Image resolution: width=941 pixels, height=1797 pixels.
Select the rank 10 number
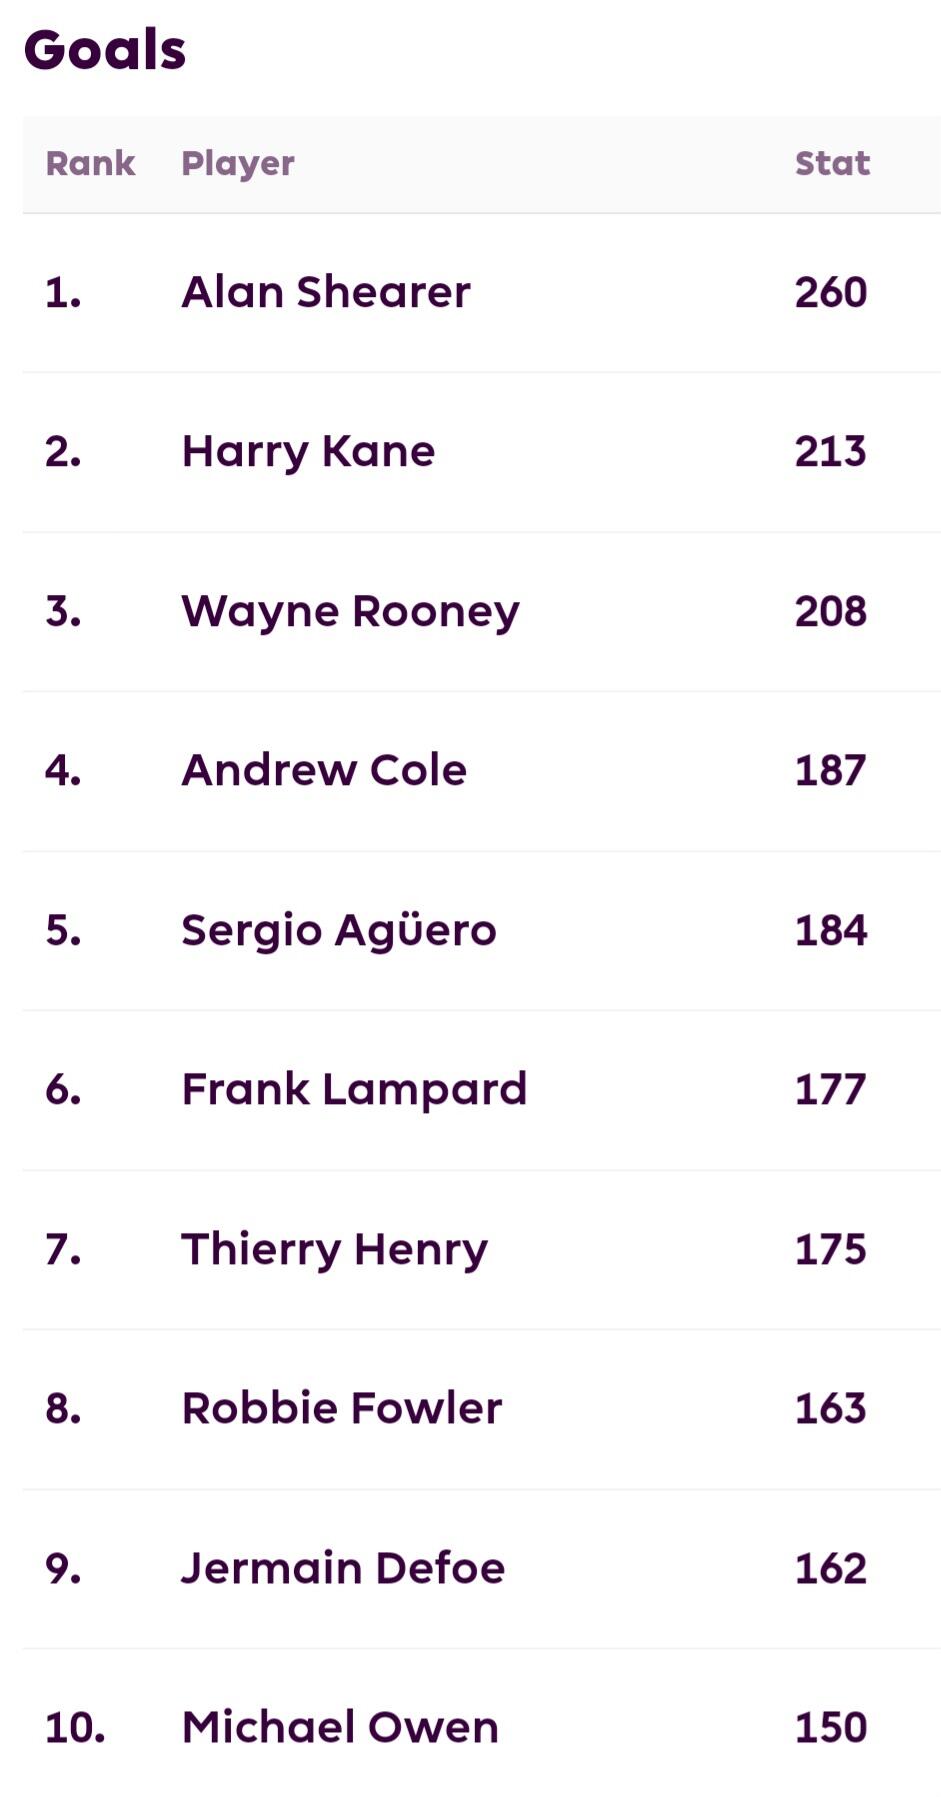coord(75,1727)
